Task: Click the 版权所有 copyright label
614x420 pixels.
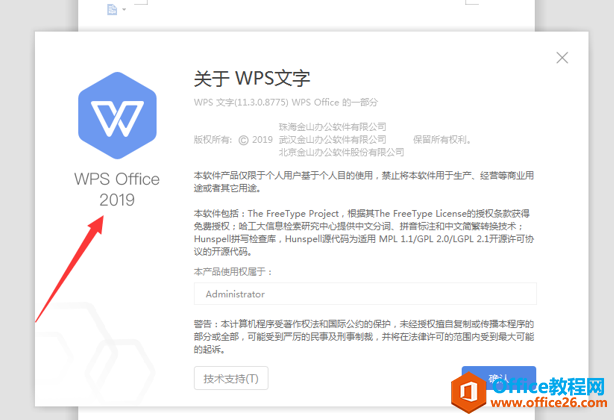Action: pyautogui.click(x=213, y=140)
